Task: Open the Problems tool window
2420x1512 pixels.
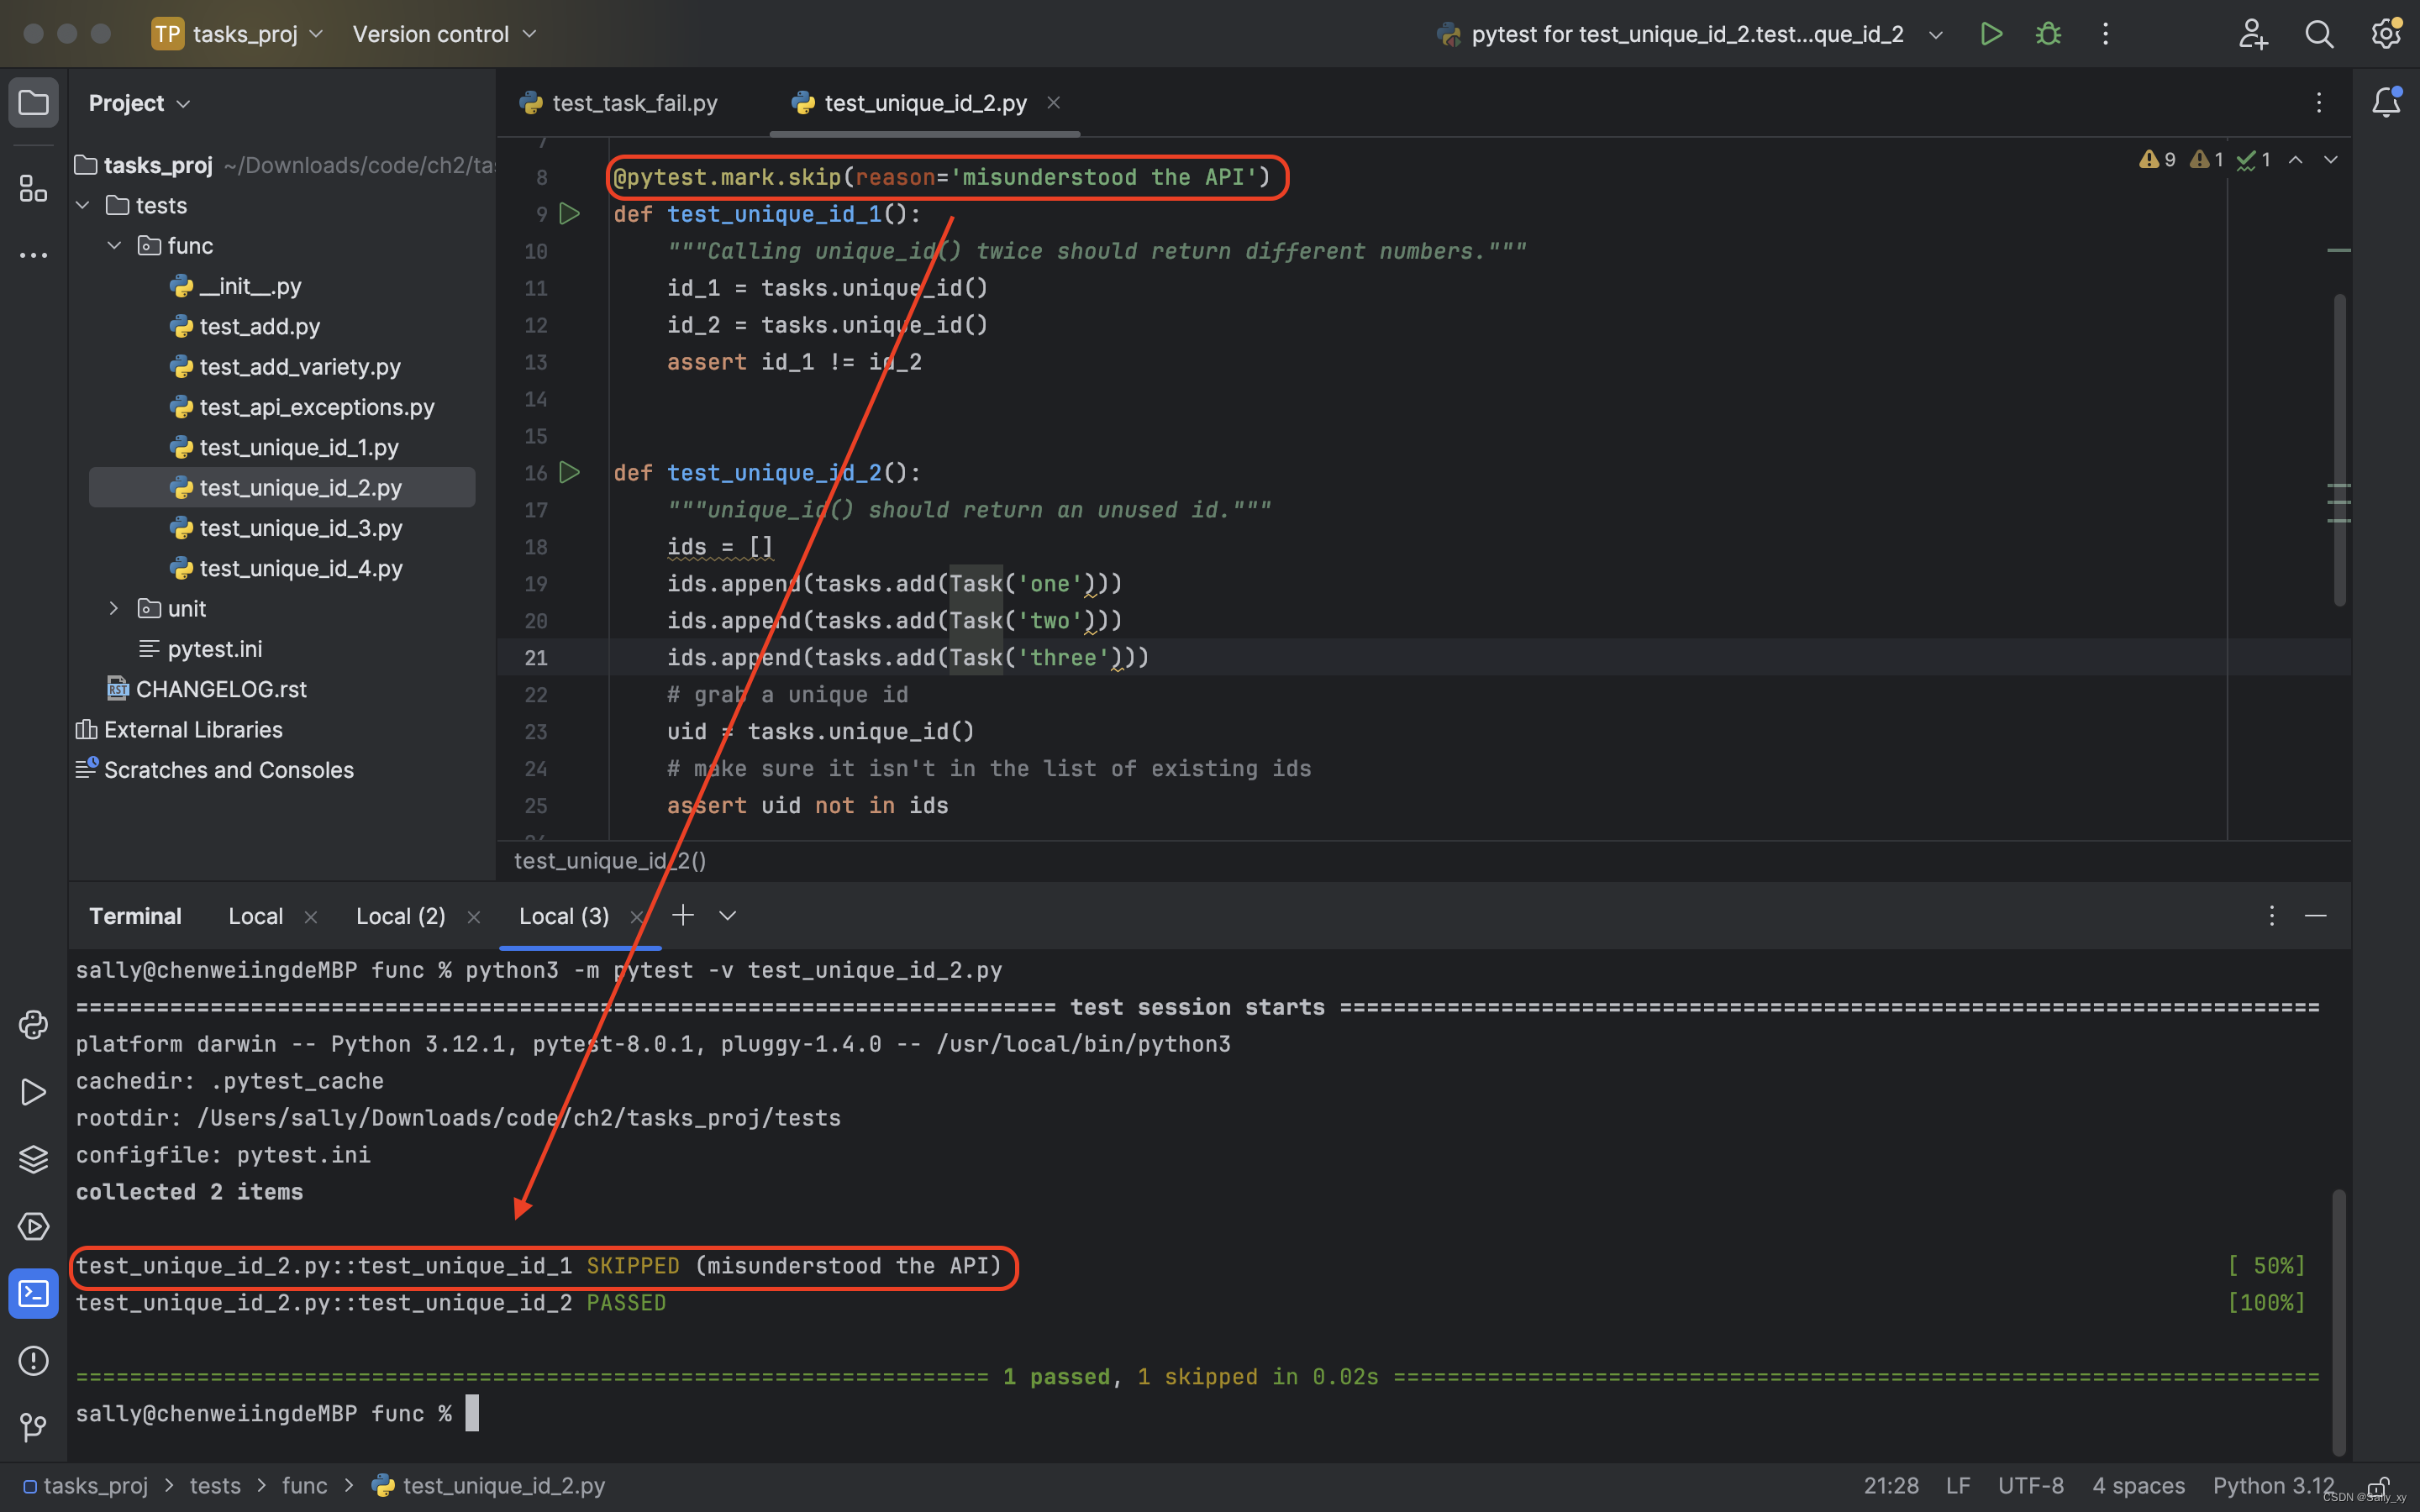Action: [x=33, y=1361]
